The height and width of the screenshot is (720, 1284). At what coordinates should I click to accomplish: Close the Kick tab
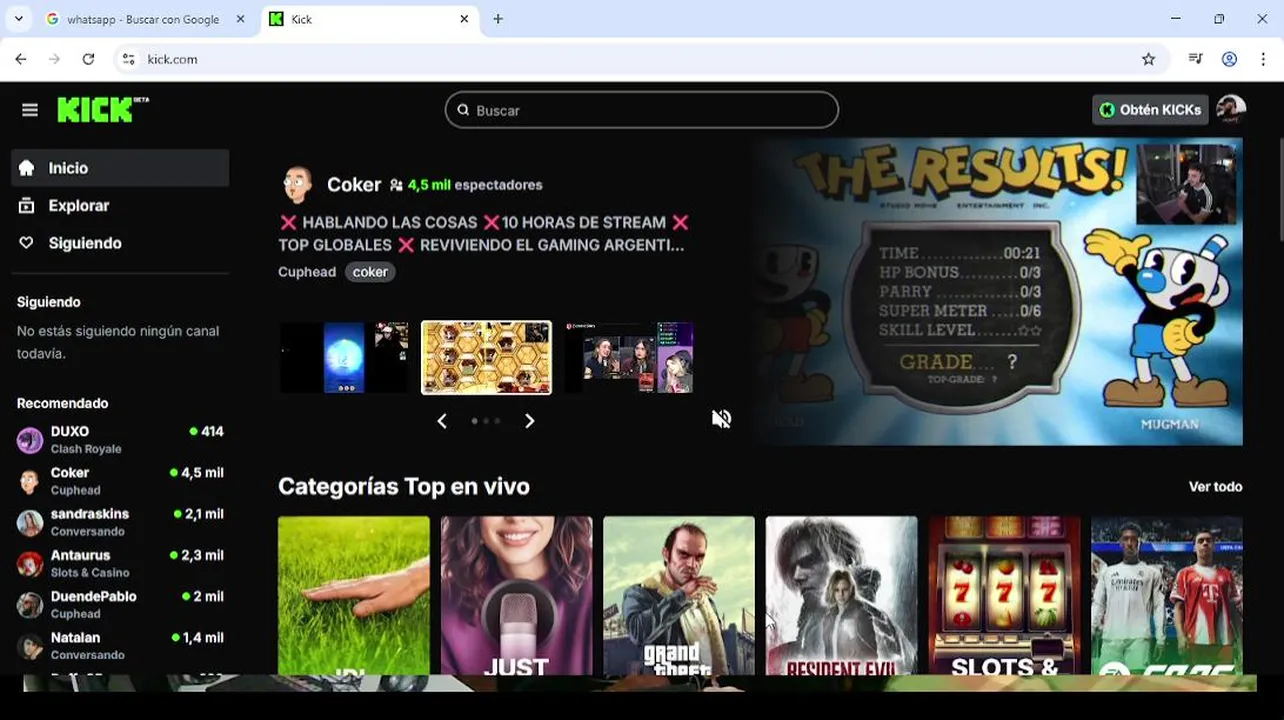click(x=464, y=19)
